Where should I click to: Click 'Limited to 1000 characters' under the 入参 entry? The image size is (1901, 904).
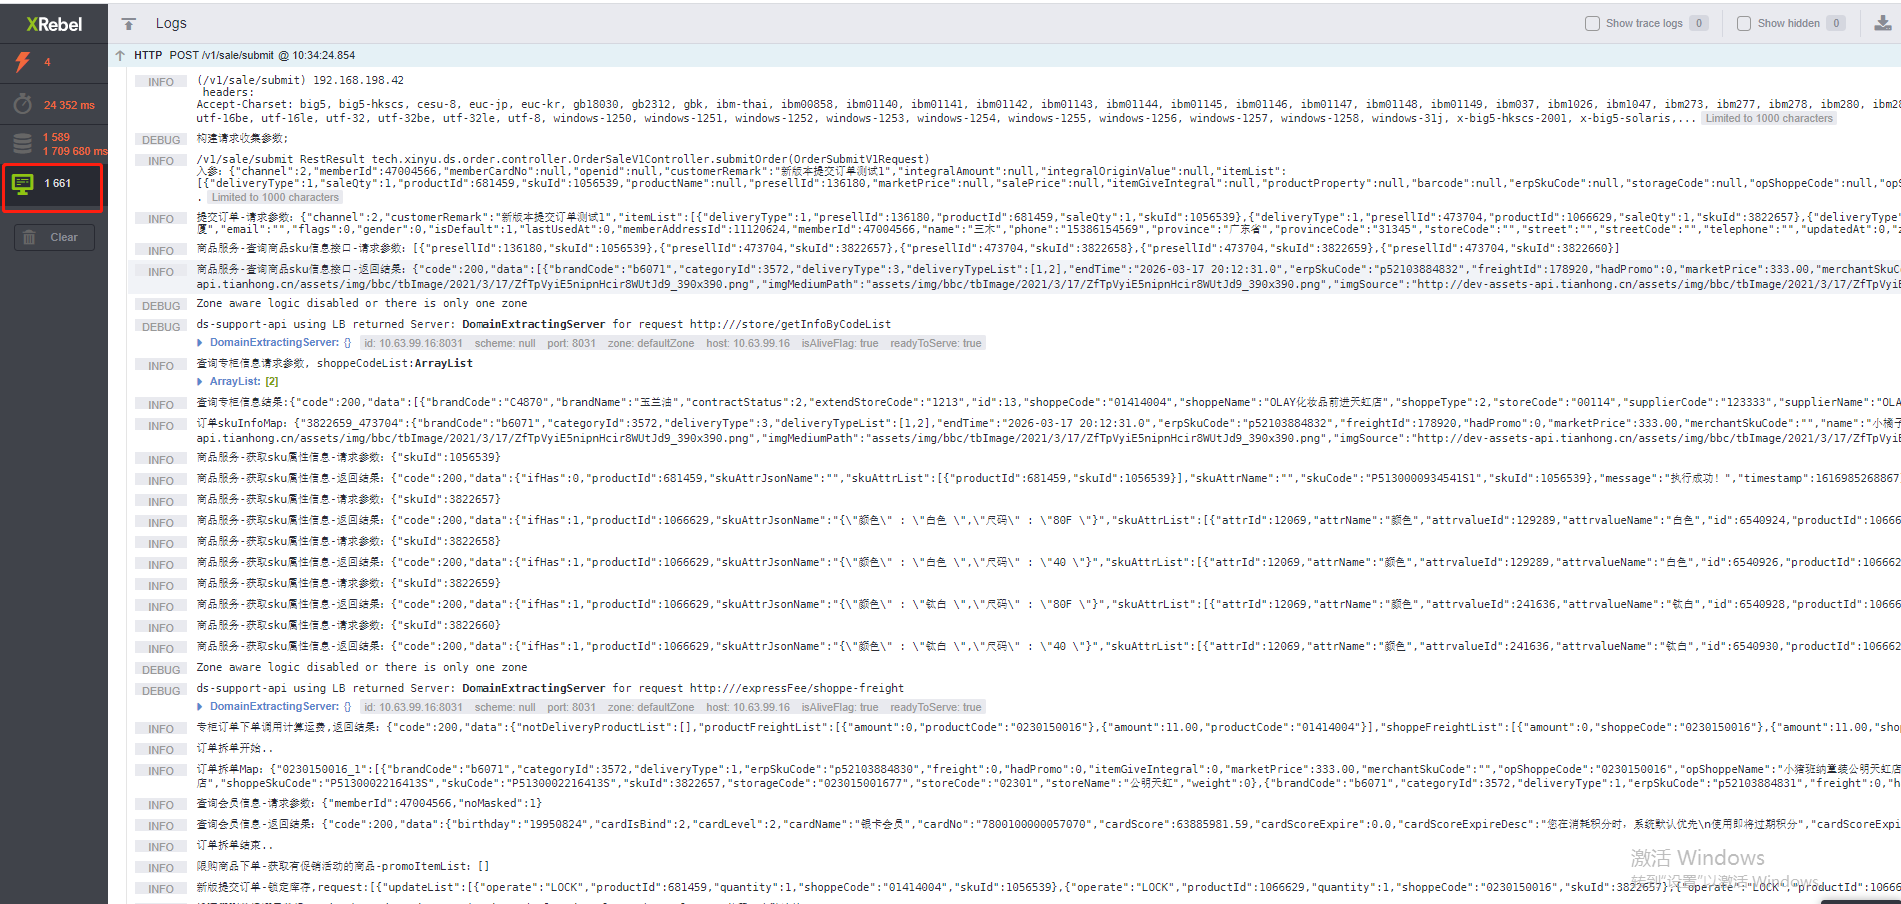pyautogui.click(x=275, y=197)
